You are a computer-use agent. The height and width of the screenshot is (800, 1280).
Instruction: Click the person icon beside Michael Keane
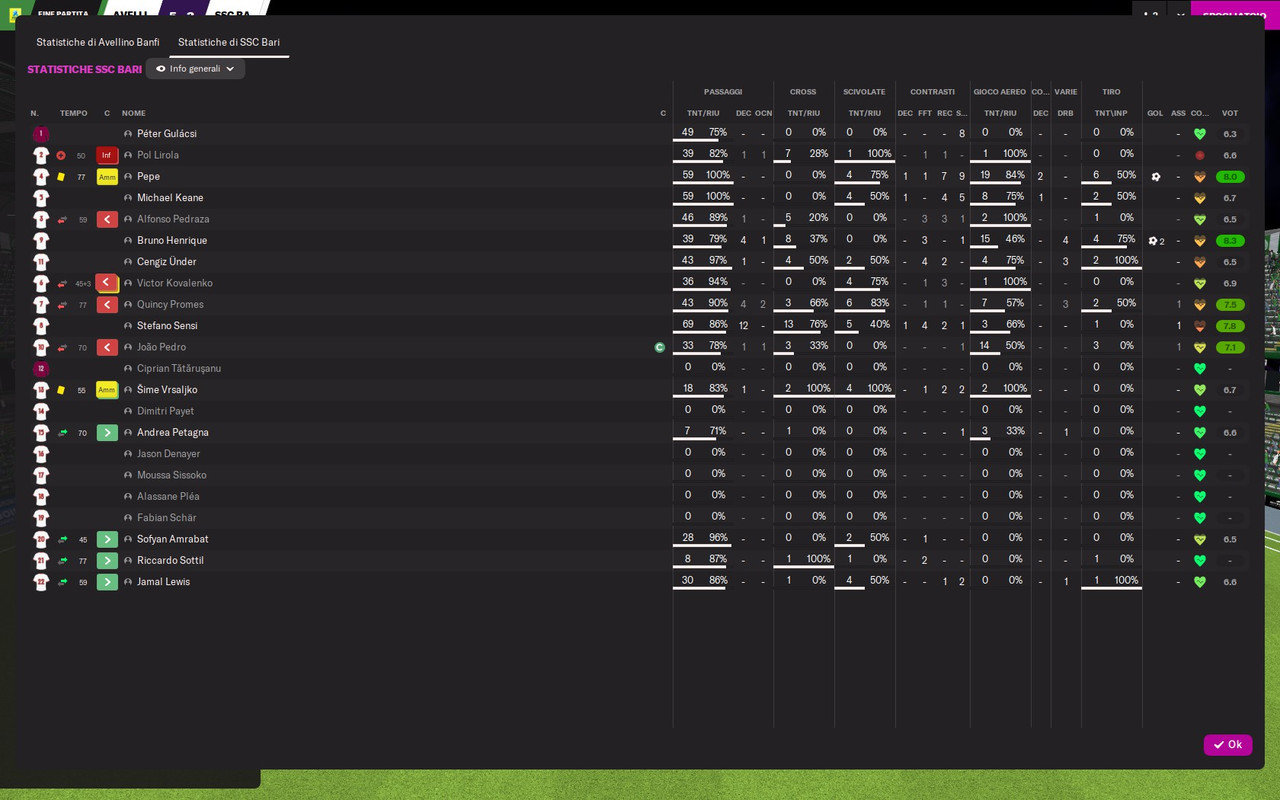128,198
